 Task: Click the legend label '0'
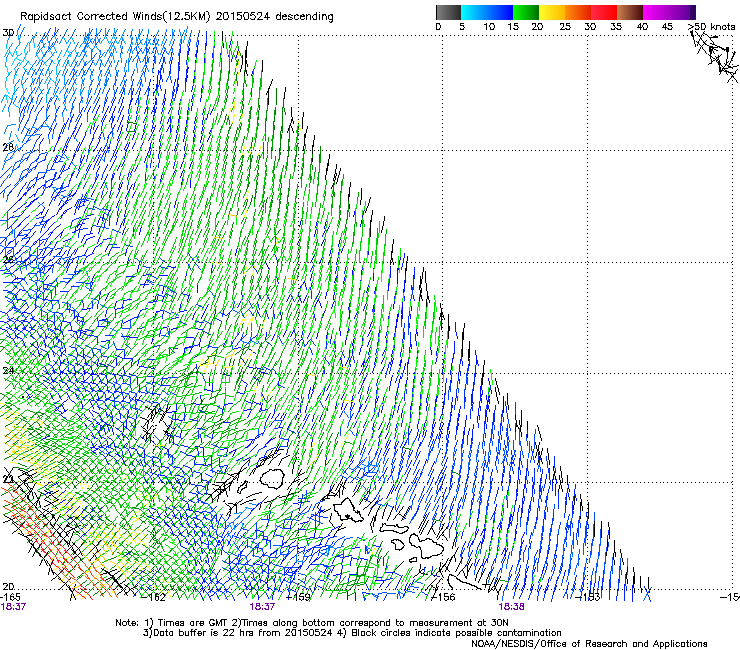point(438,27)
